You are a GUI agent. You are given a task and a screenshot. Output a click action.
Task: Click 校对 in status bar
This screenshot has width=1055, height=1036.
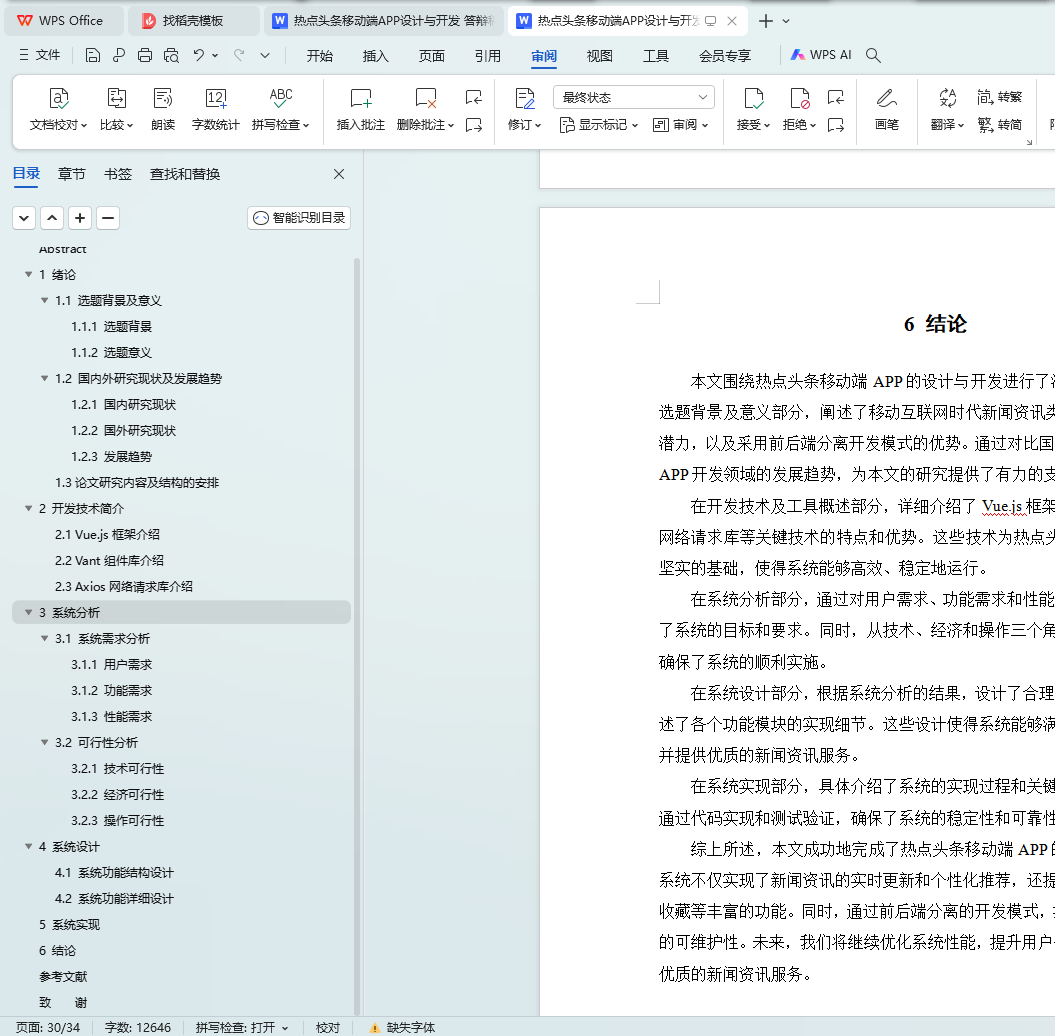[x=328, y=1027]
